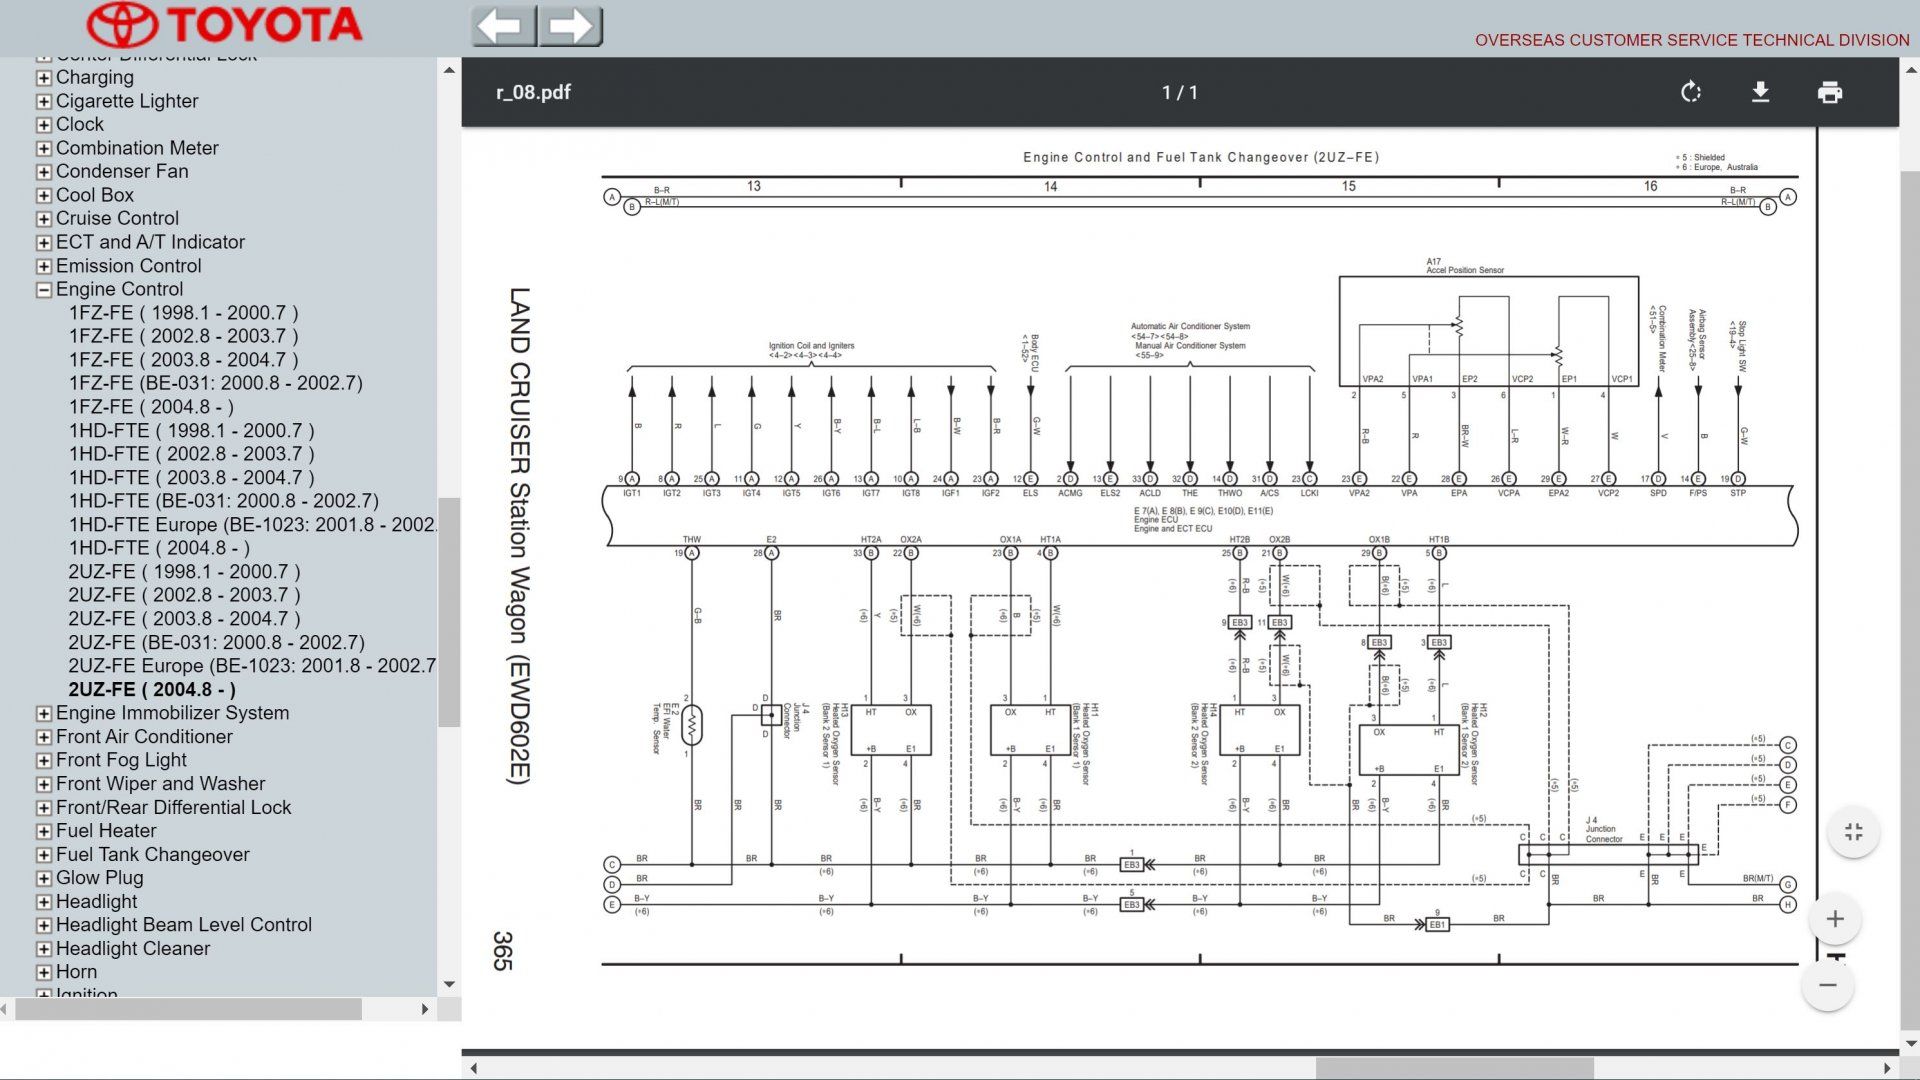Expand the Charging section

pos(44,78)
